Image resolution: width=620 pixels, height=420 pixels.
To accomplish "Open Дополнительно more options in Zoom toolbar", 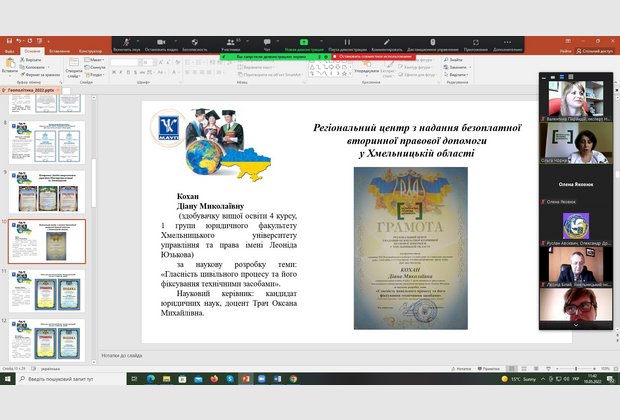I will [507, 44].
